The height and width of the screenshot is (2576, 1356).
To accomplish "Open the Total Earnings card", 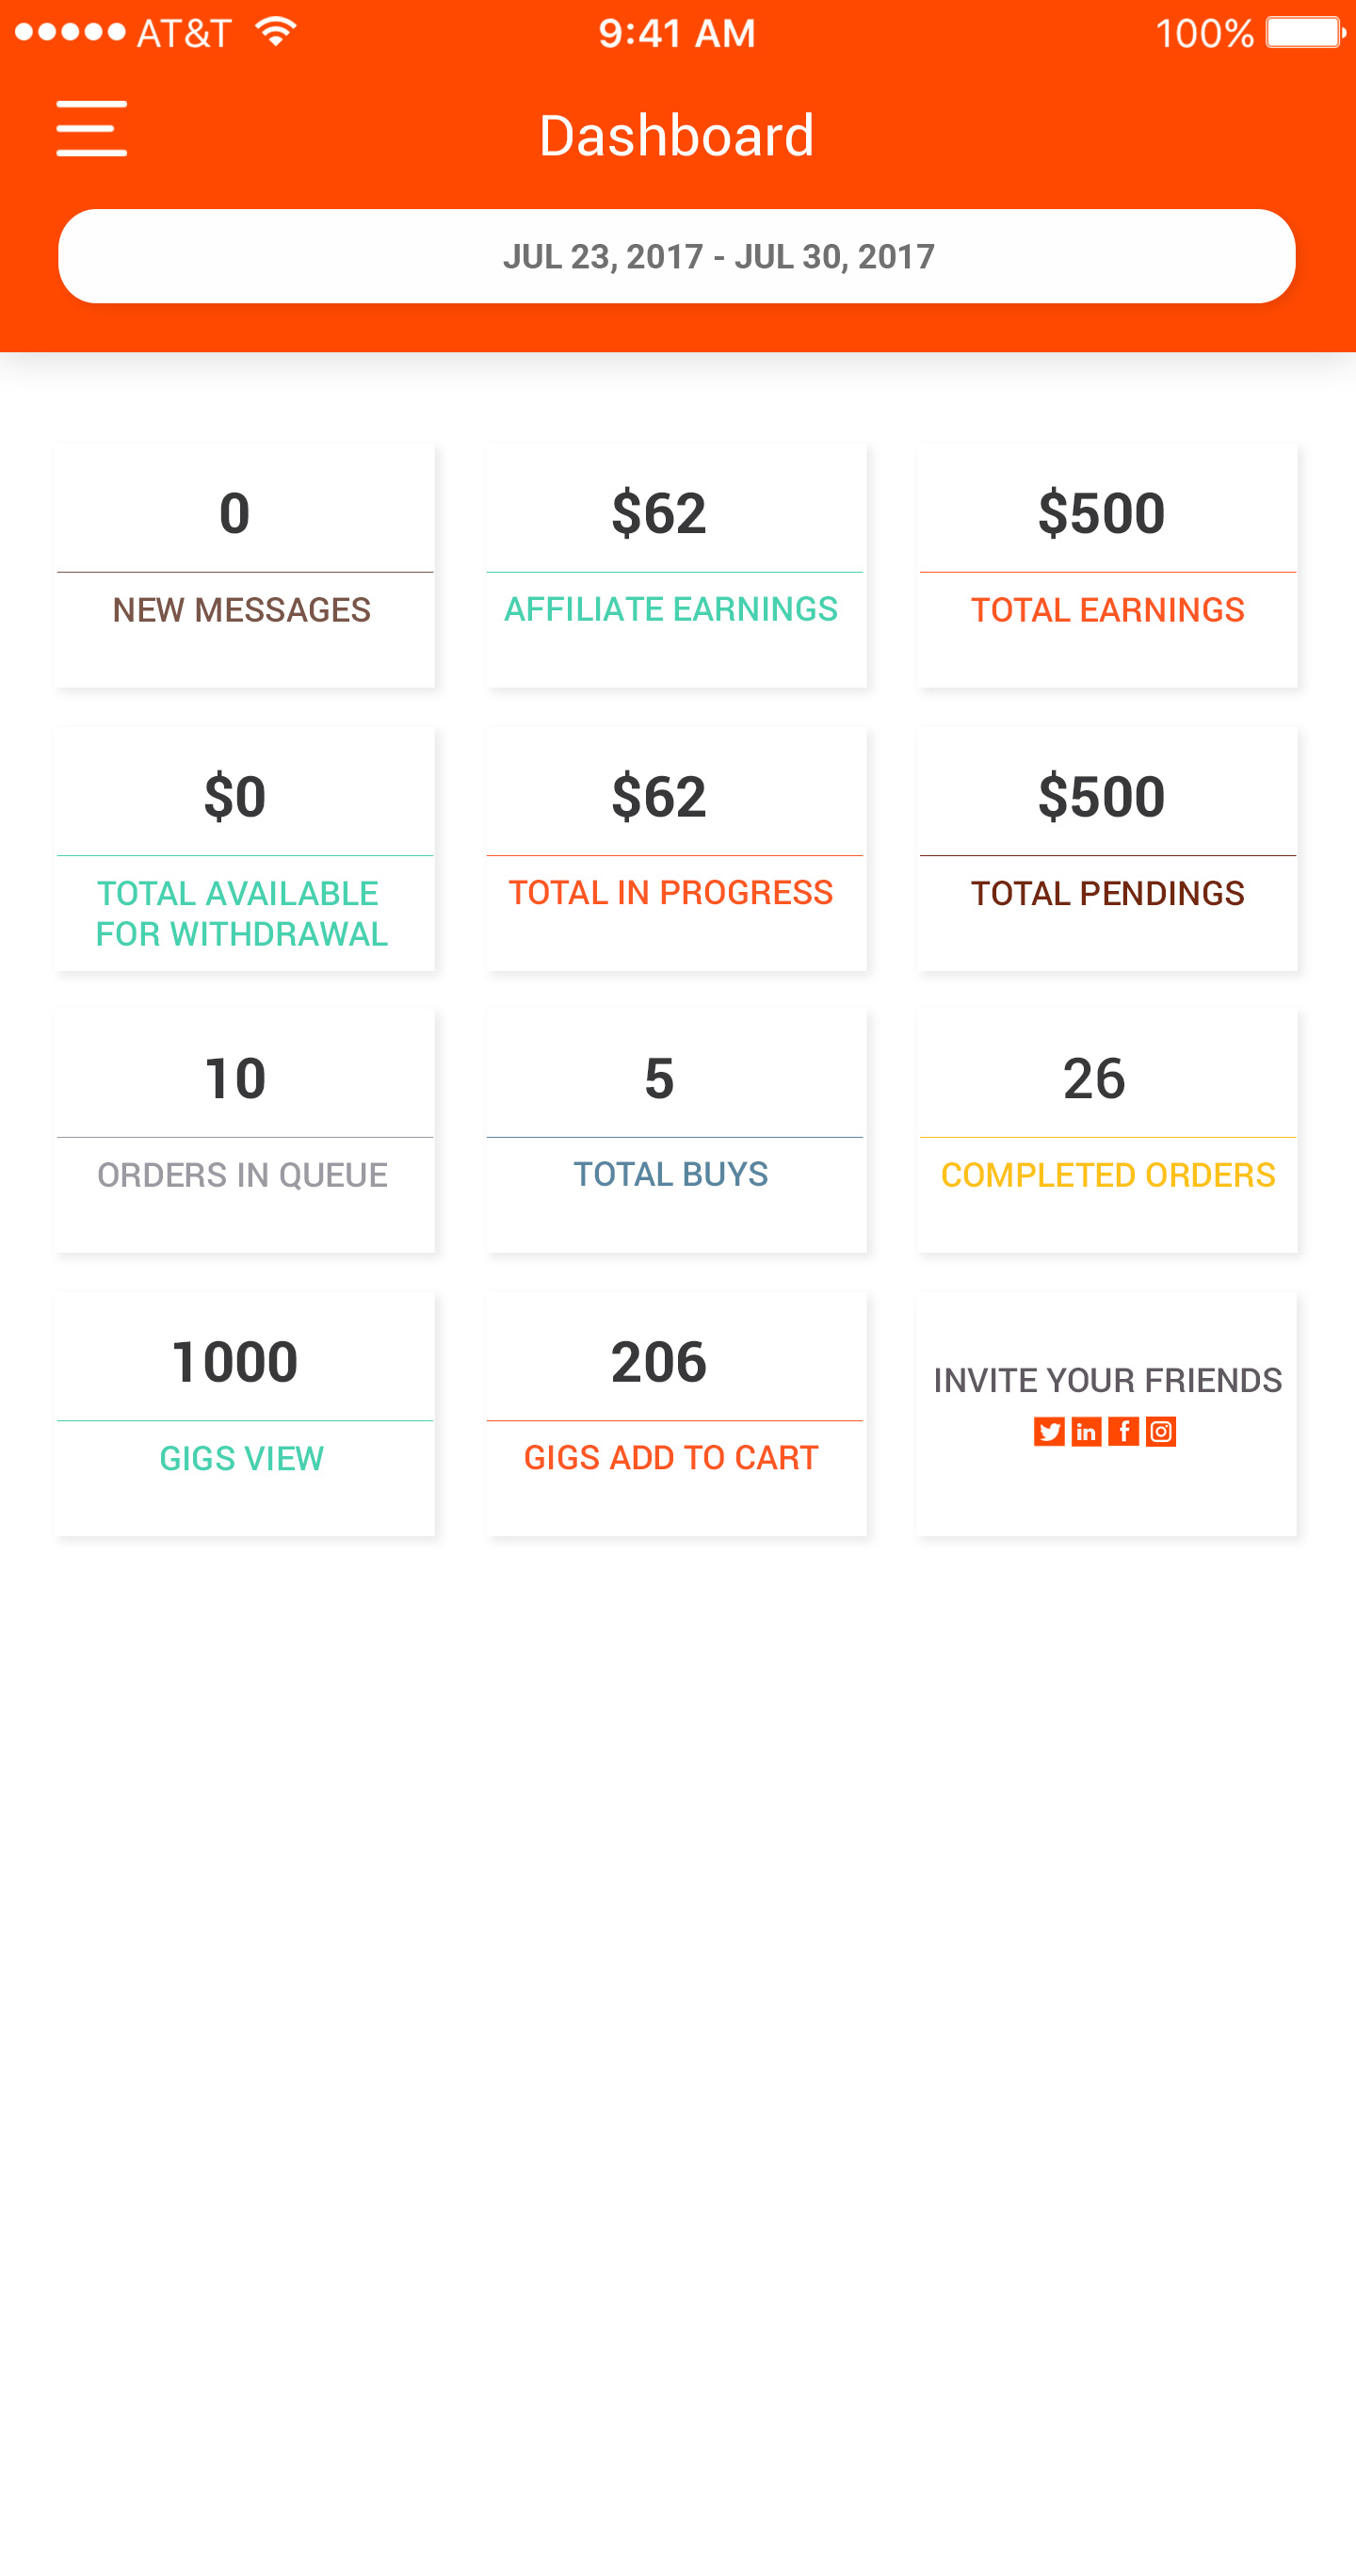I will (x=1107, y=565).
